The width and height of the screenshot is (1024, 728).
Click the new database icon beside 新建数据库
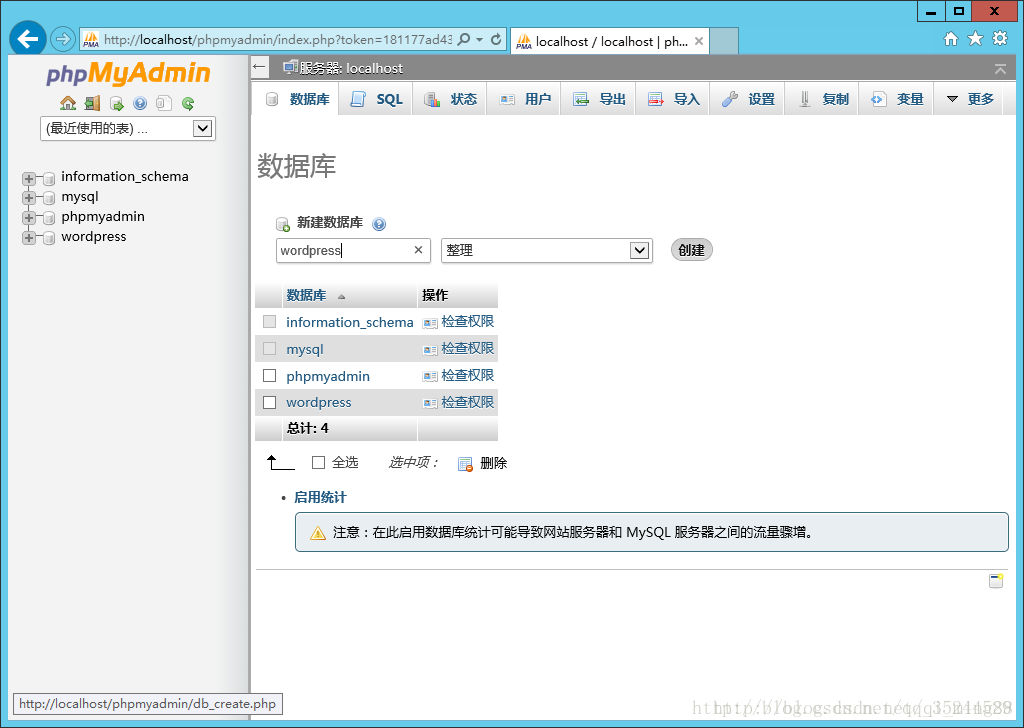pos(285,221)
